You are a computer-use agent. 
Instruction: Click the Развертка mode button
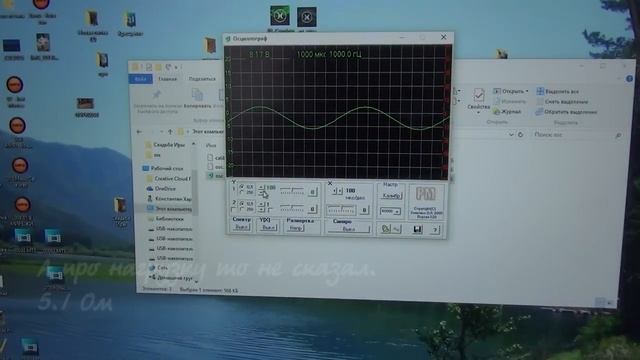point(296,228)
